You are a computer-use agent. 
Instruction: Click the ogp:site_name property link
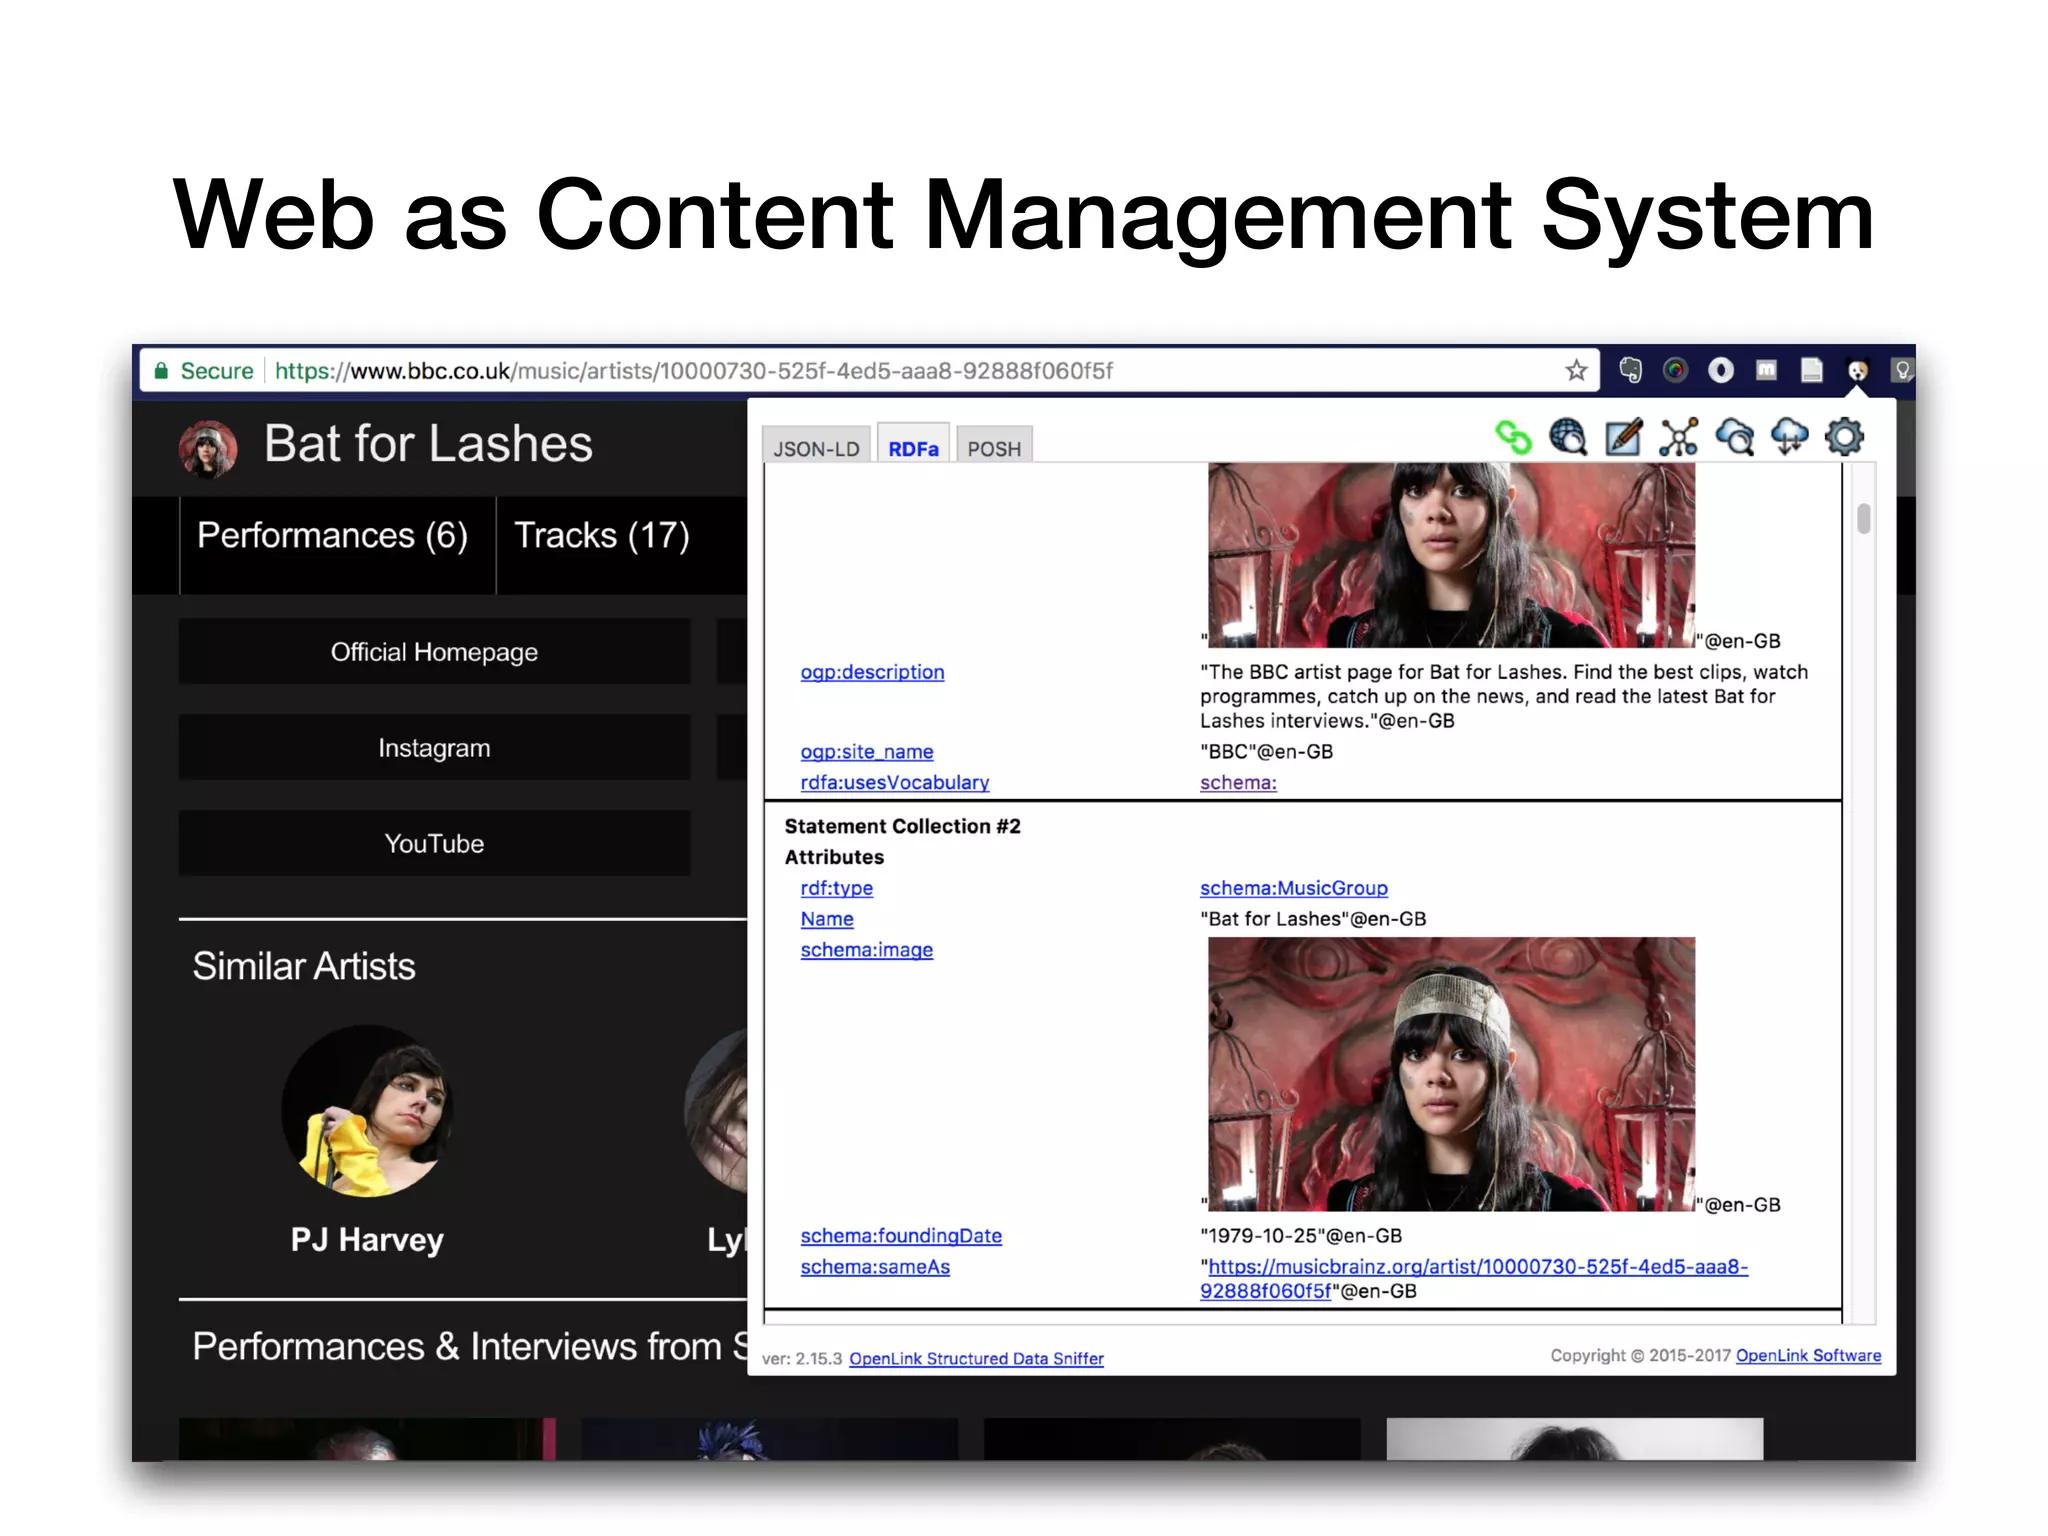coord(867,751)
